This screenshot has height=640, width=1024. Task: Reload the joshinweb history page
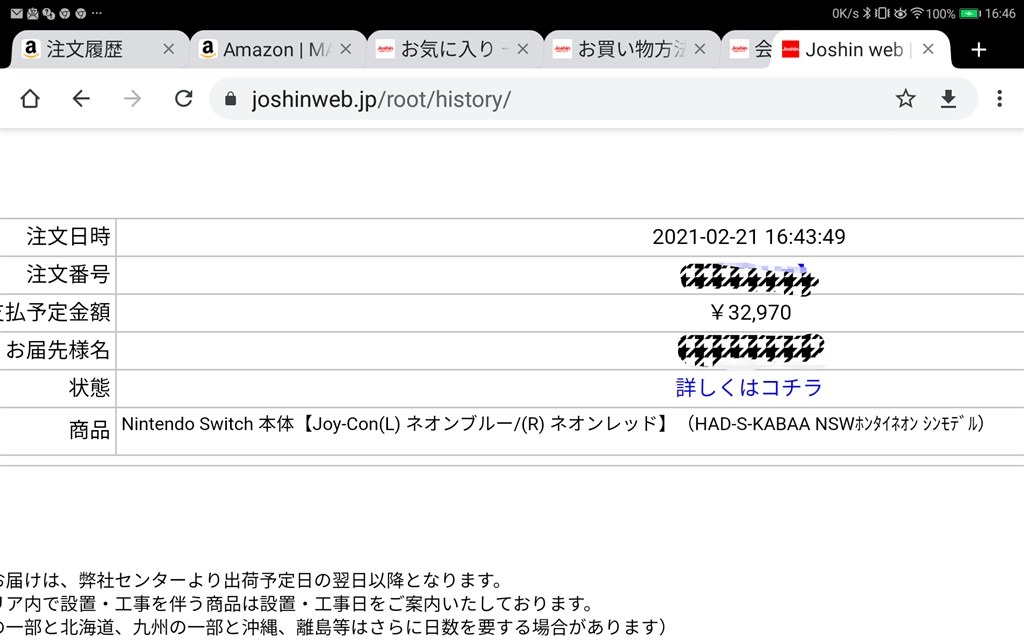click(x=184, y=99)
